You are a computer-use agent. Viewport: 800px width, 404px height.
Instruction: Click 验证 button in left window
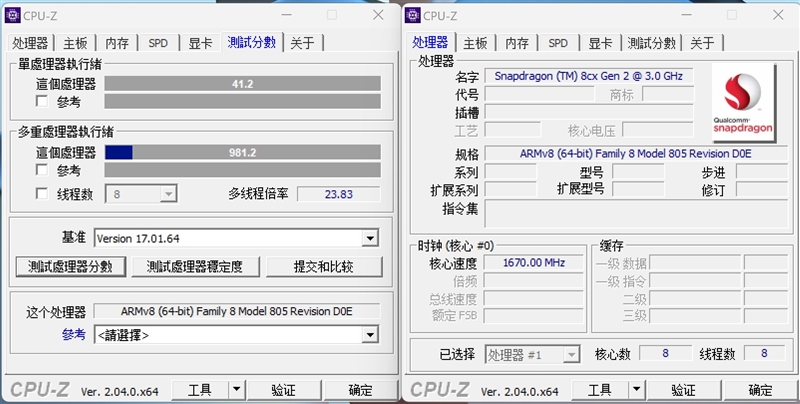click(x=284, y=390)
